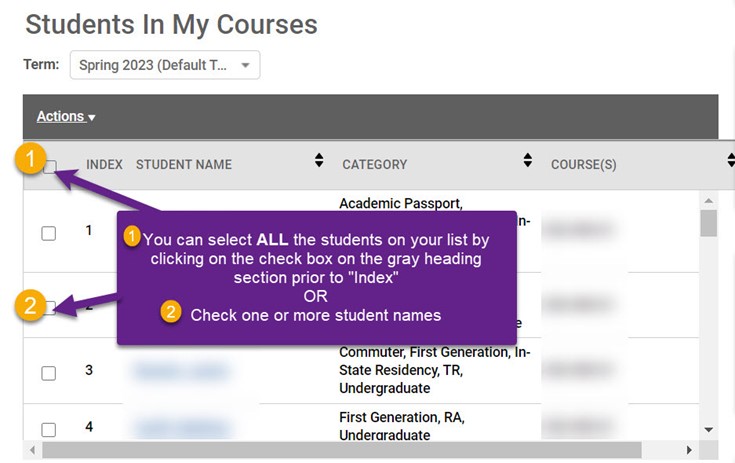The image size is (735, 463).
Task: Open the Term dropdown showing Spring 2023
Action: tap(164, 65)
